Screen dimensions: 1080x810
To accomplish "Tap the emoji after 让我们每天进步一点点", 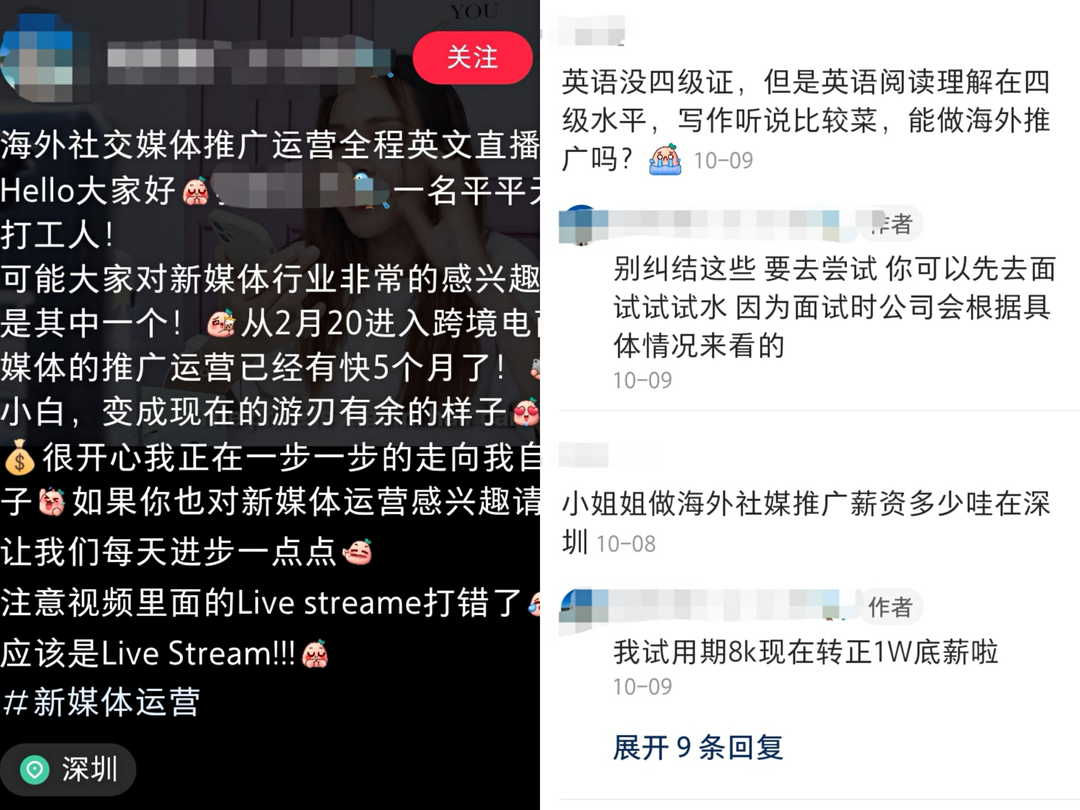I will click(357, 552).
